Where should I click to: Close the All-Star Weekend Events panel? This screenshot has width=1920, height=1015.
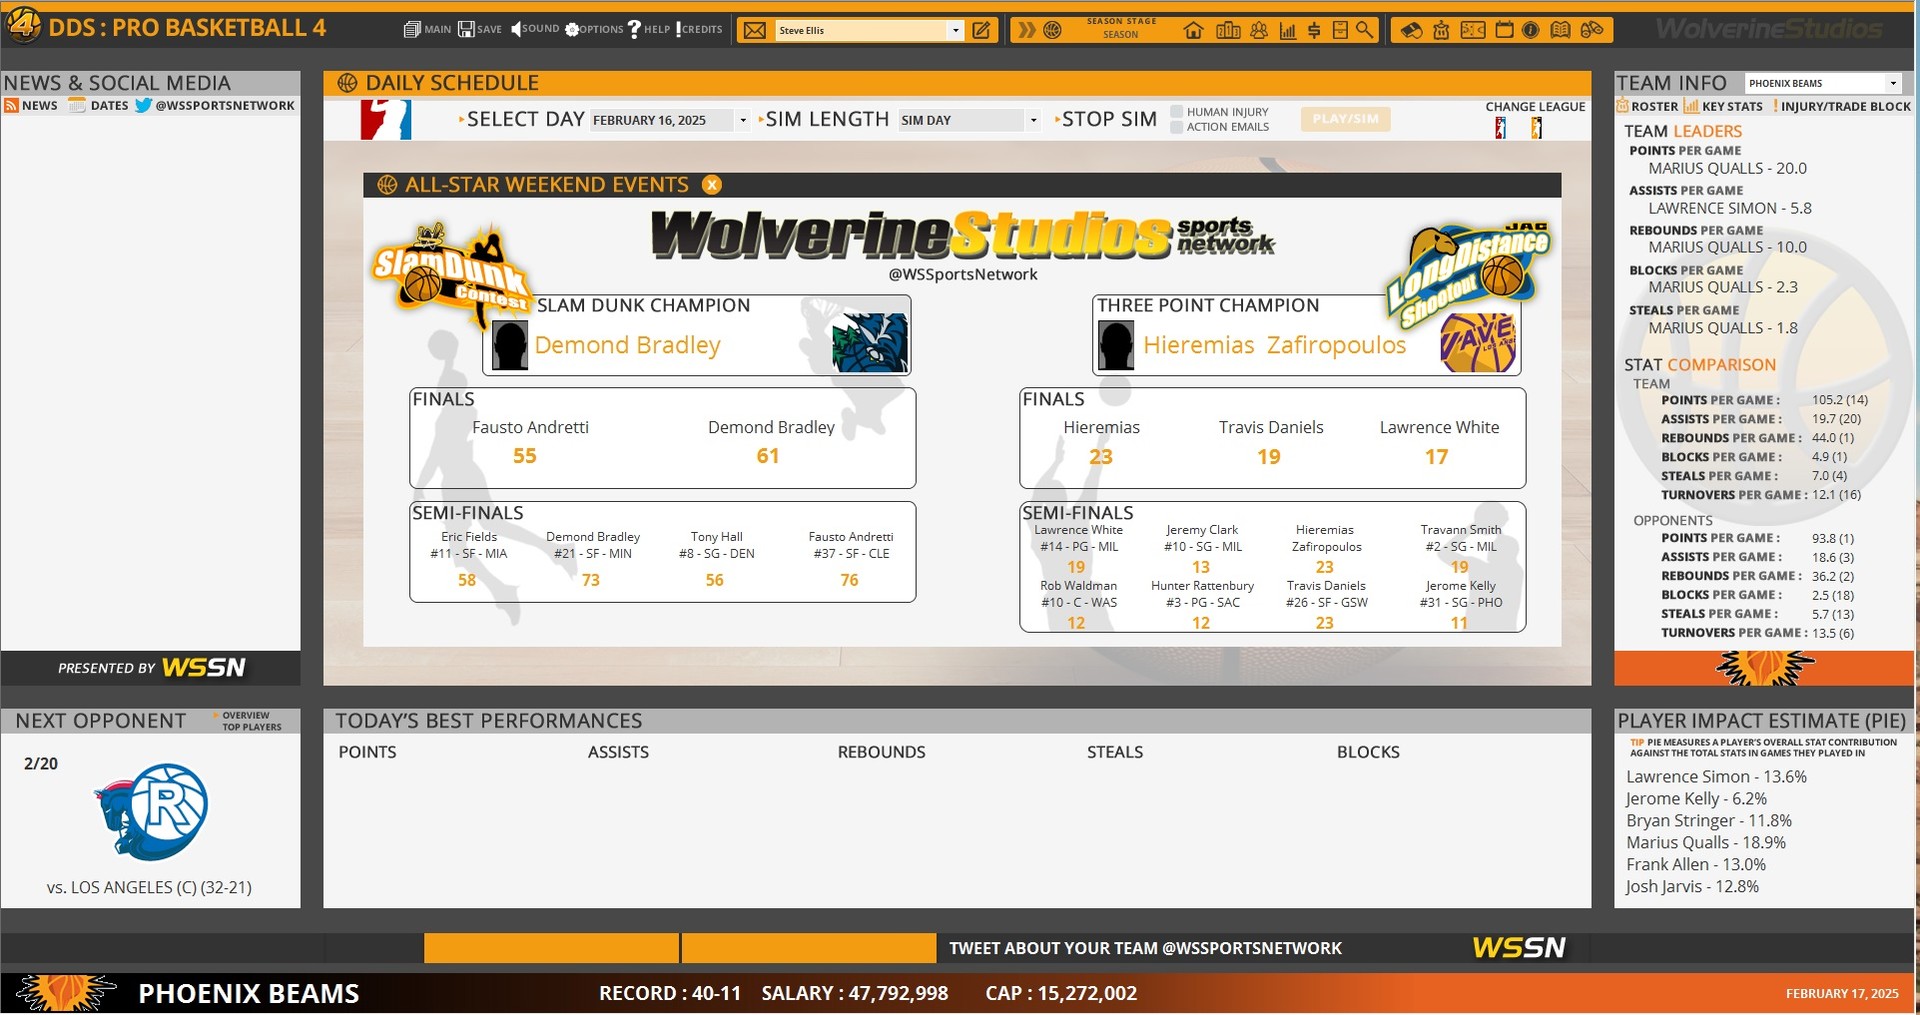coord(711,185)
